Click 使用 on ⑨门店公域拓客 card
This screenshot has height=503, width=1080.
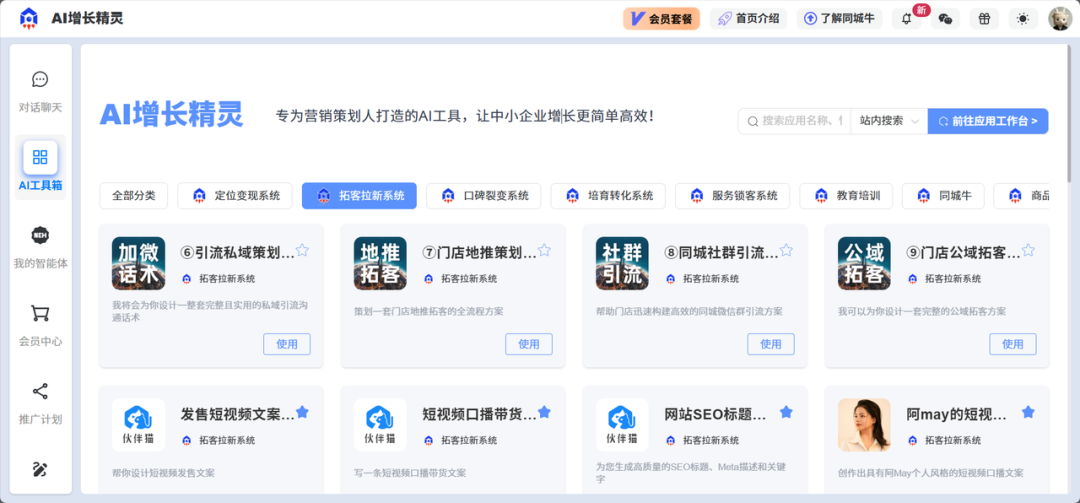[x=1012, y=344]
